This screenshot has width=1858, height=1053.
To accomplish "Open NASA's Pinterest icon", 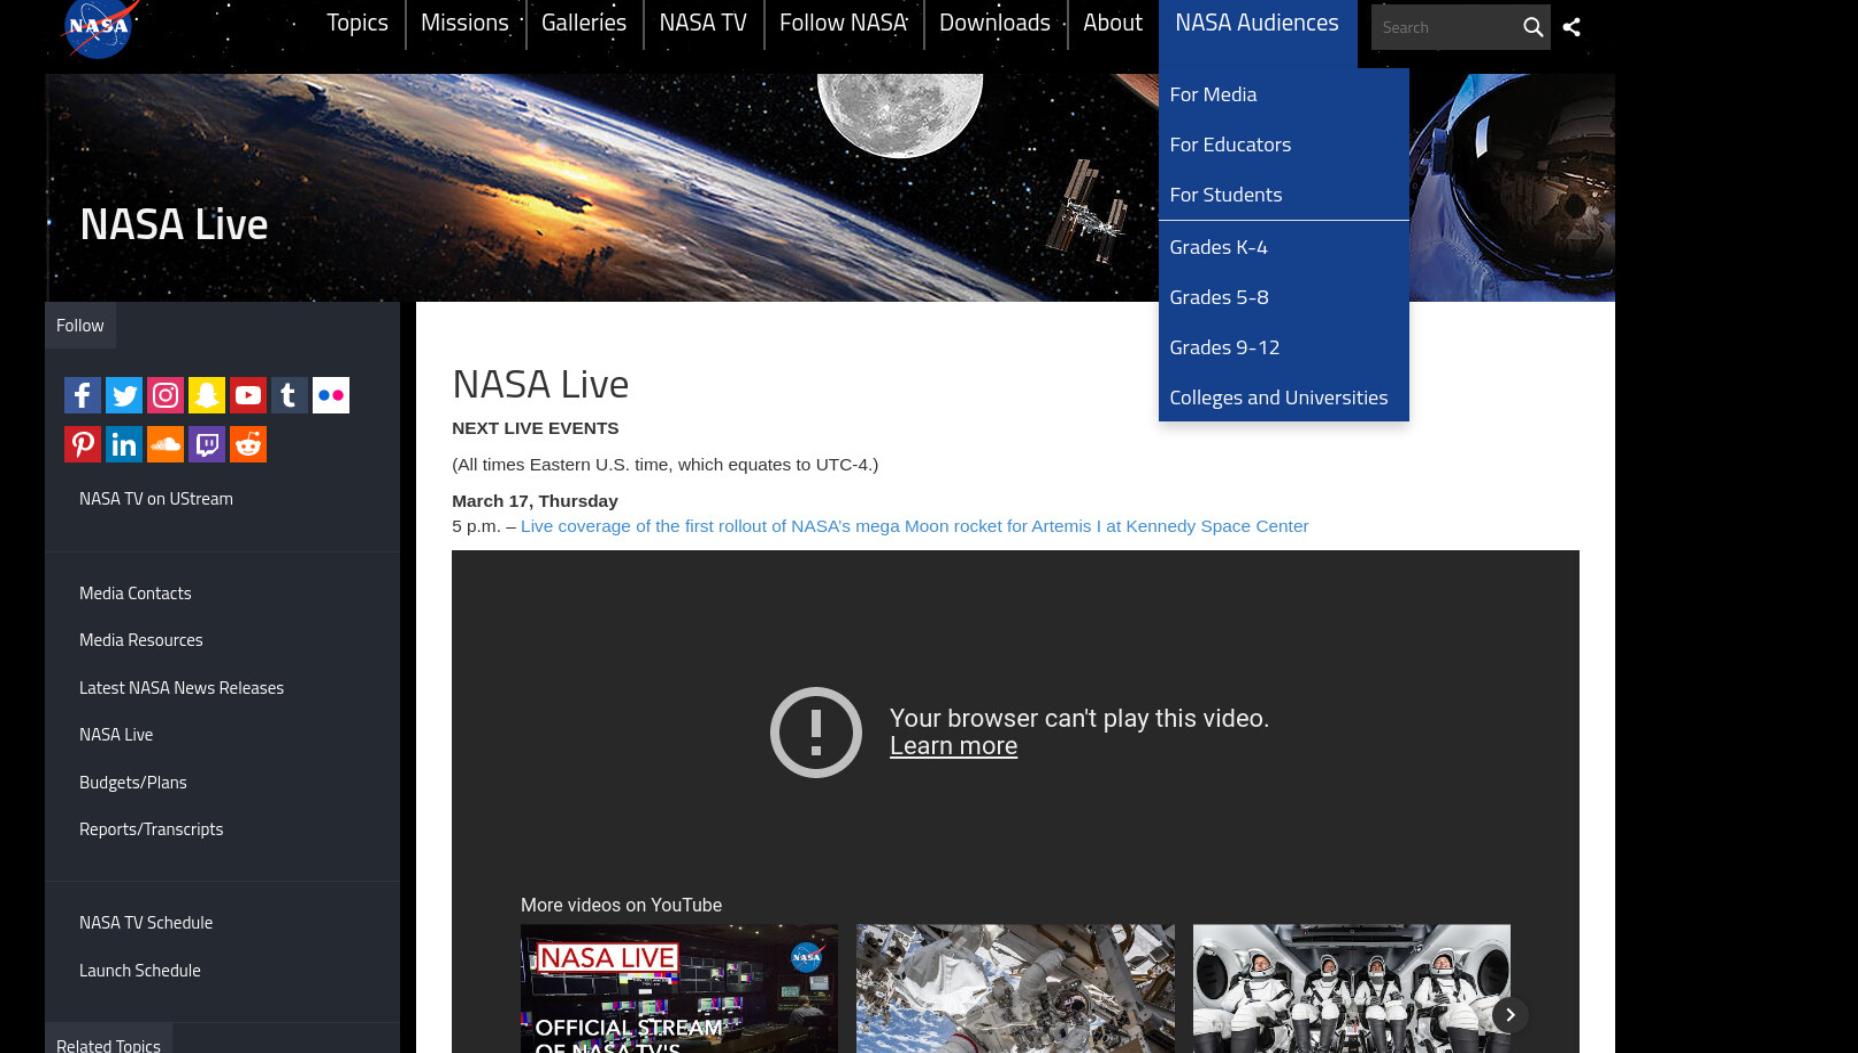I will [82, 444].
